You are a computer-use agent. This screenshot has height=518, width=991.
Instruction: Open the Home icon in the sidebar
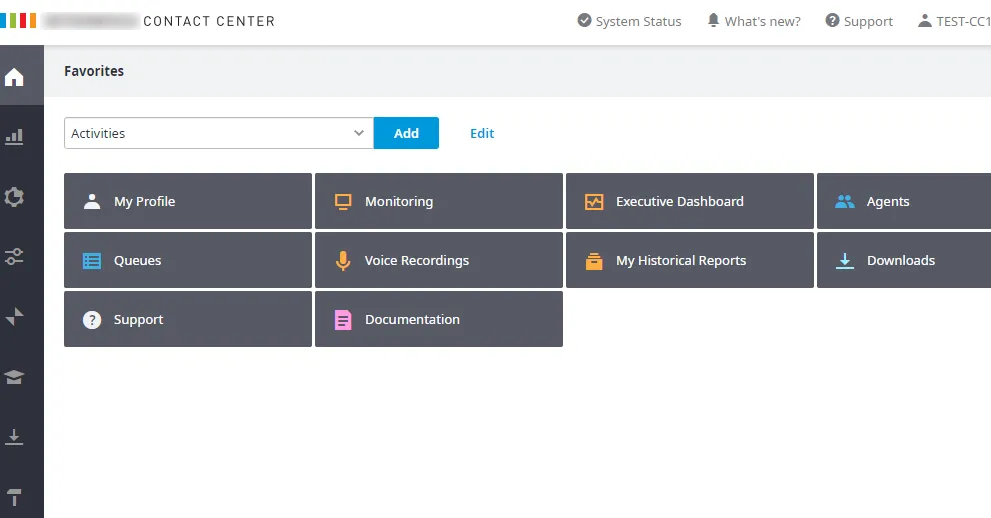point(14,77)
